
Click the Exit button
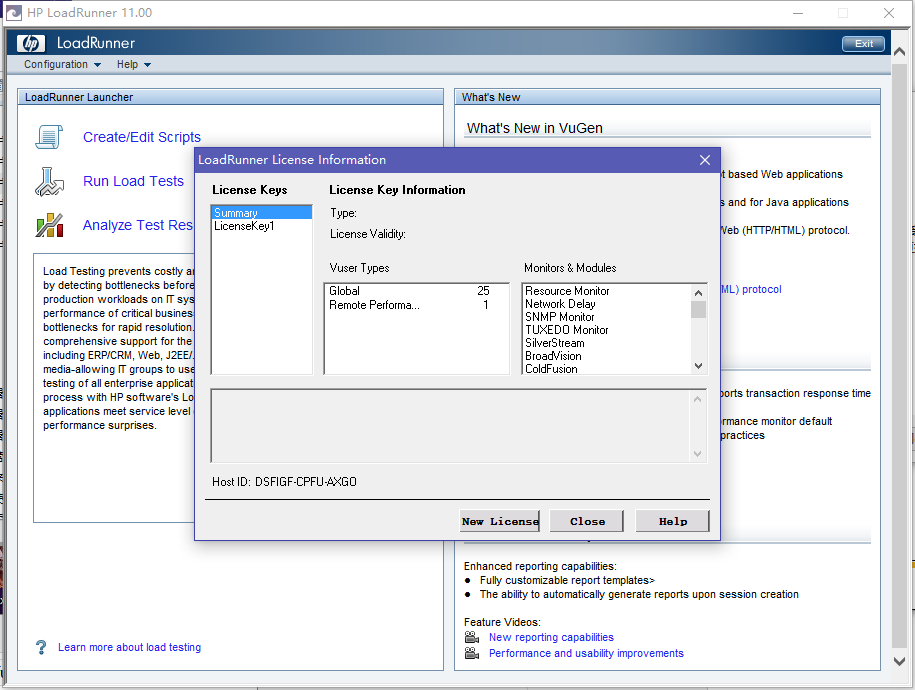coord(863,44)
